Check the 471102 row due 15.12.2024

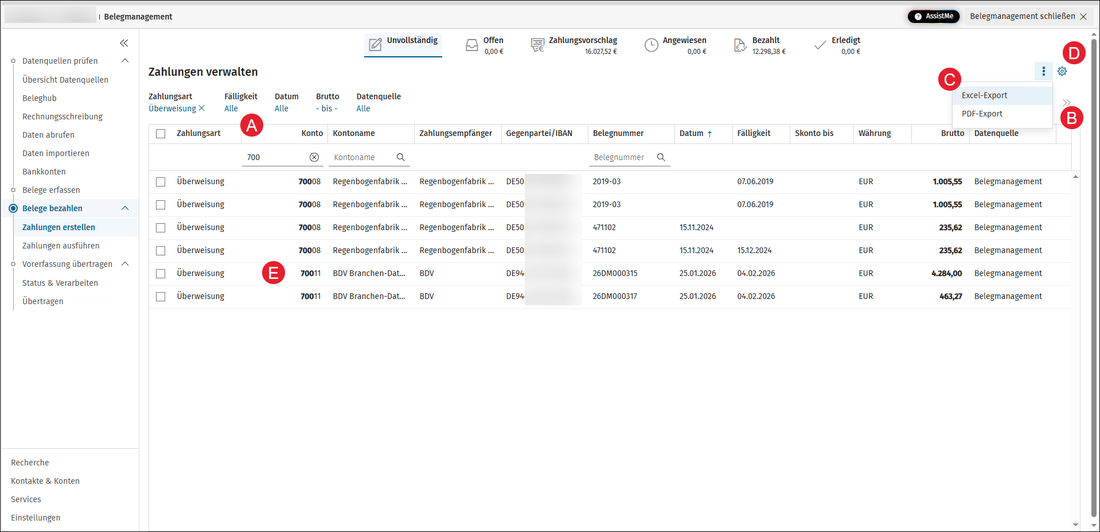161,251
